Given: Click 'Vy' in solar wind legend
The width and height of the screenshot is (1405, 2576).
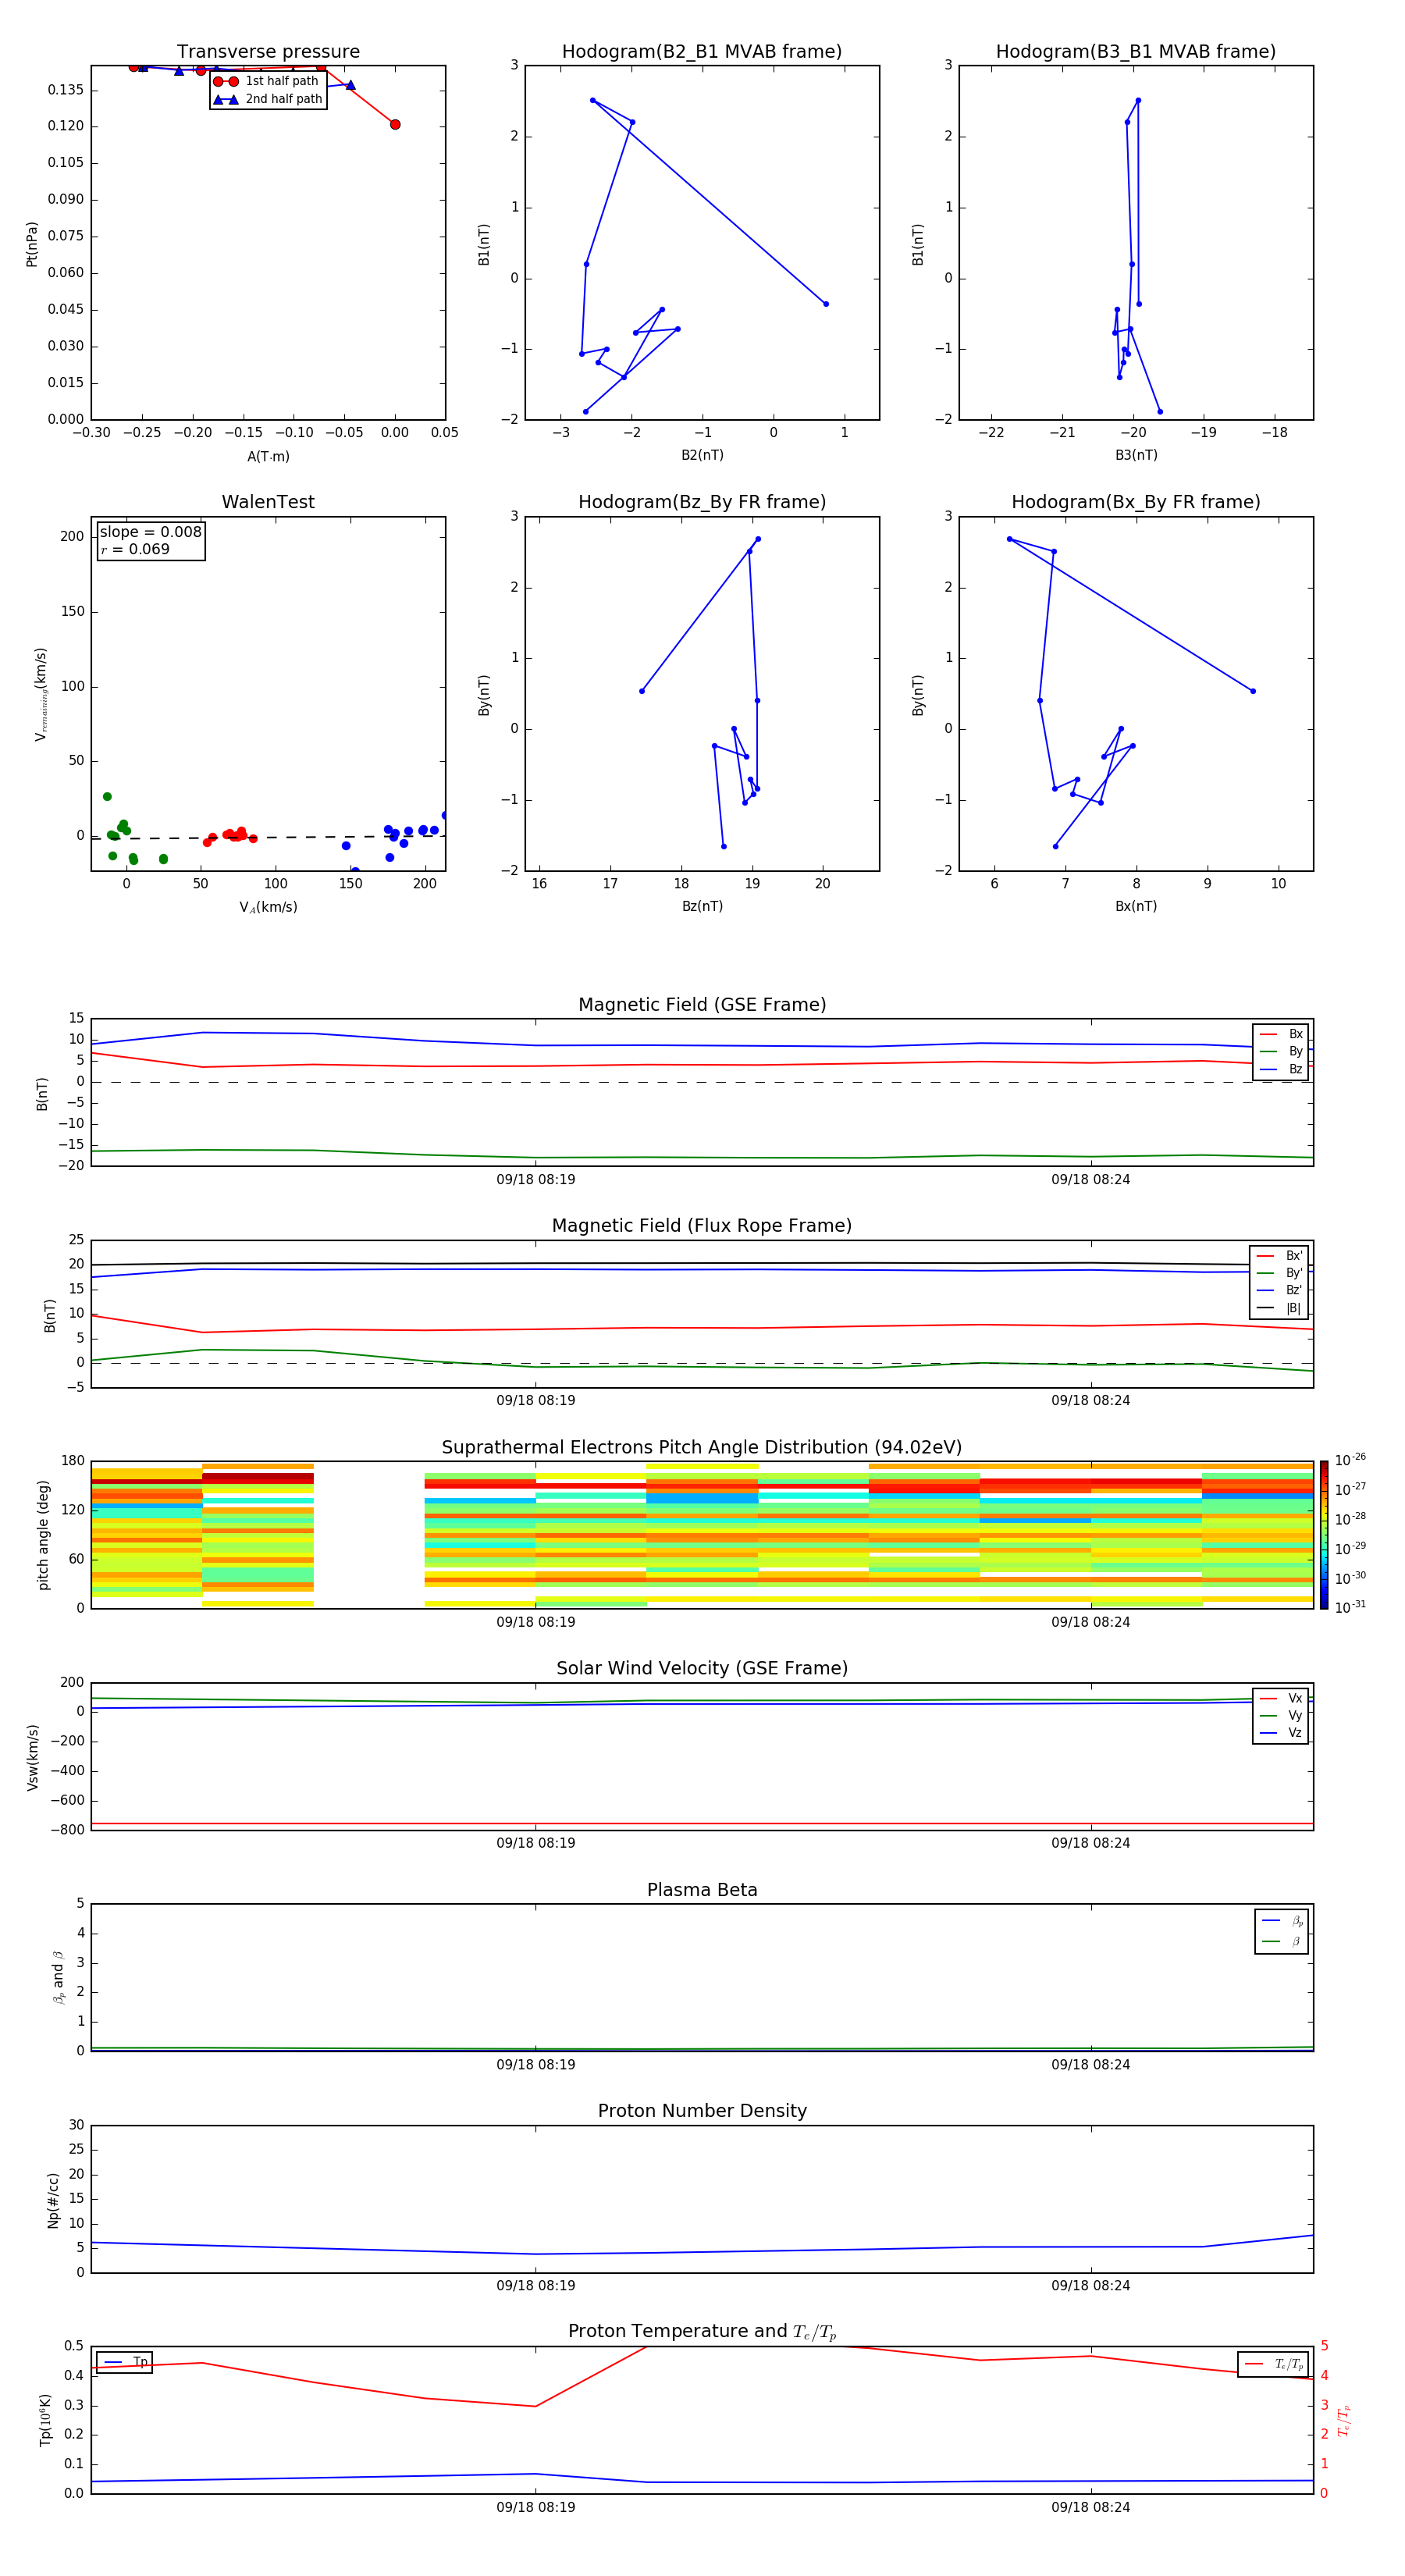Looking at the screenshot, I should click(1282, 1715).
